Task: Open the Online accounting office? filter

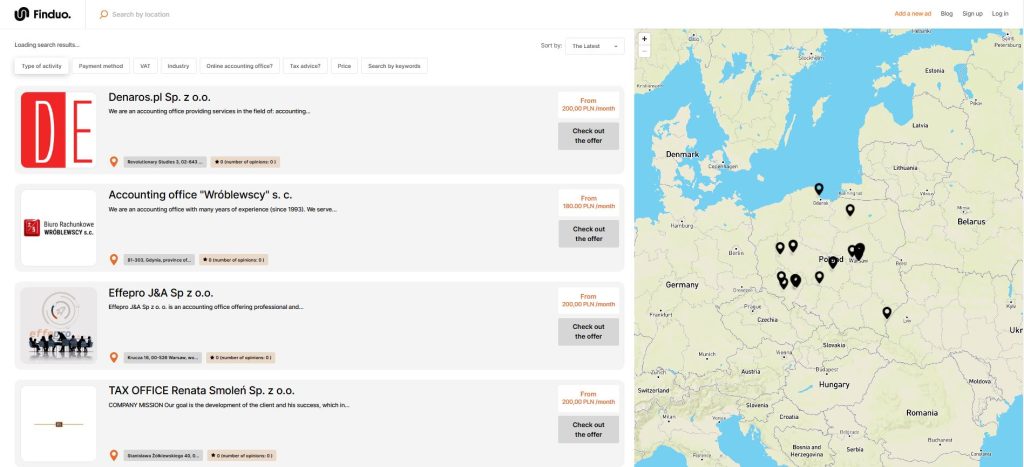Action: (240, 66)
